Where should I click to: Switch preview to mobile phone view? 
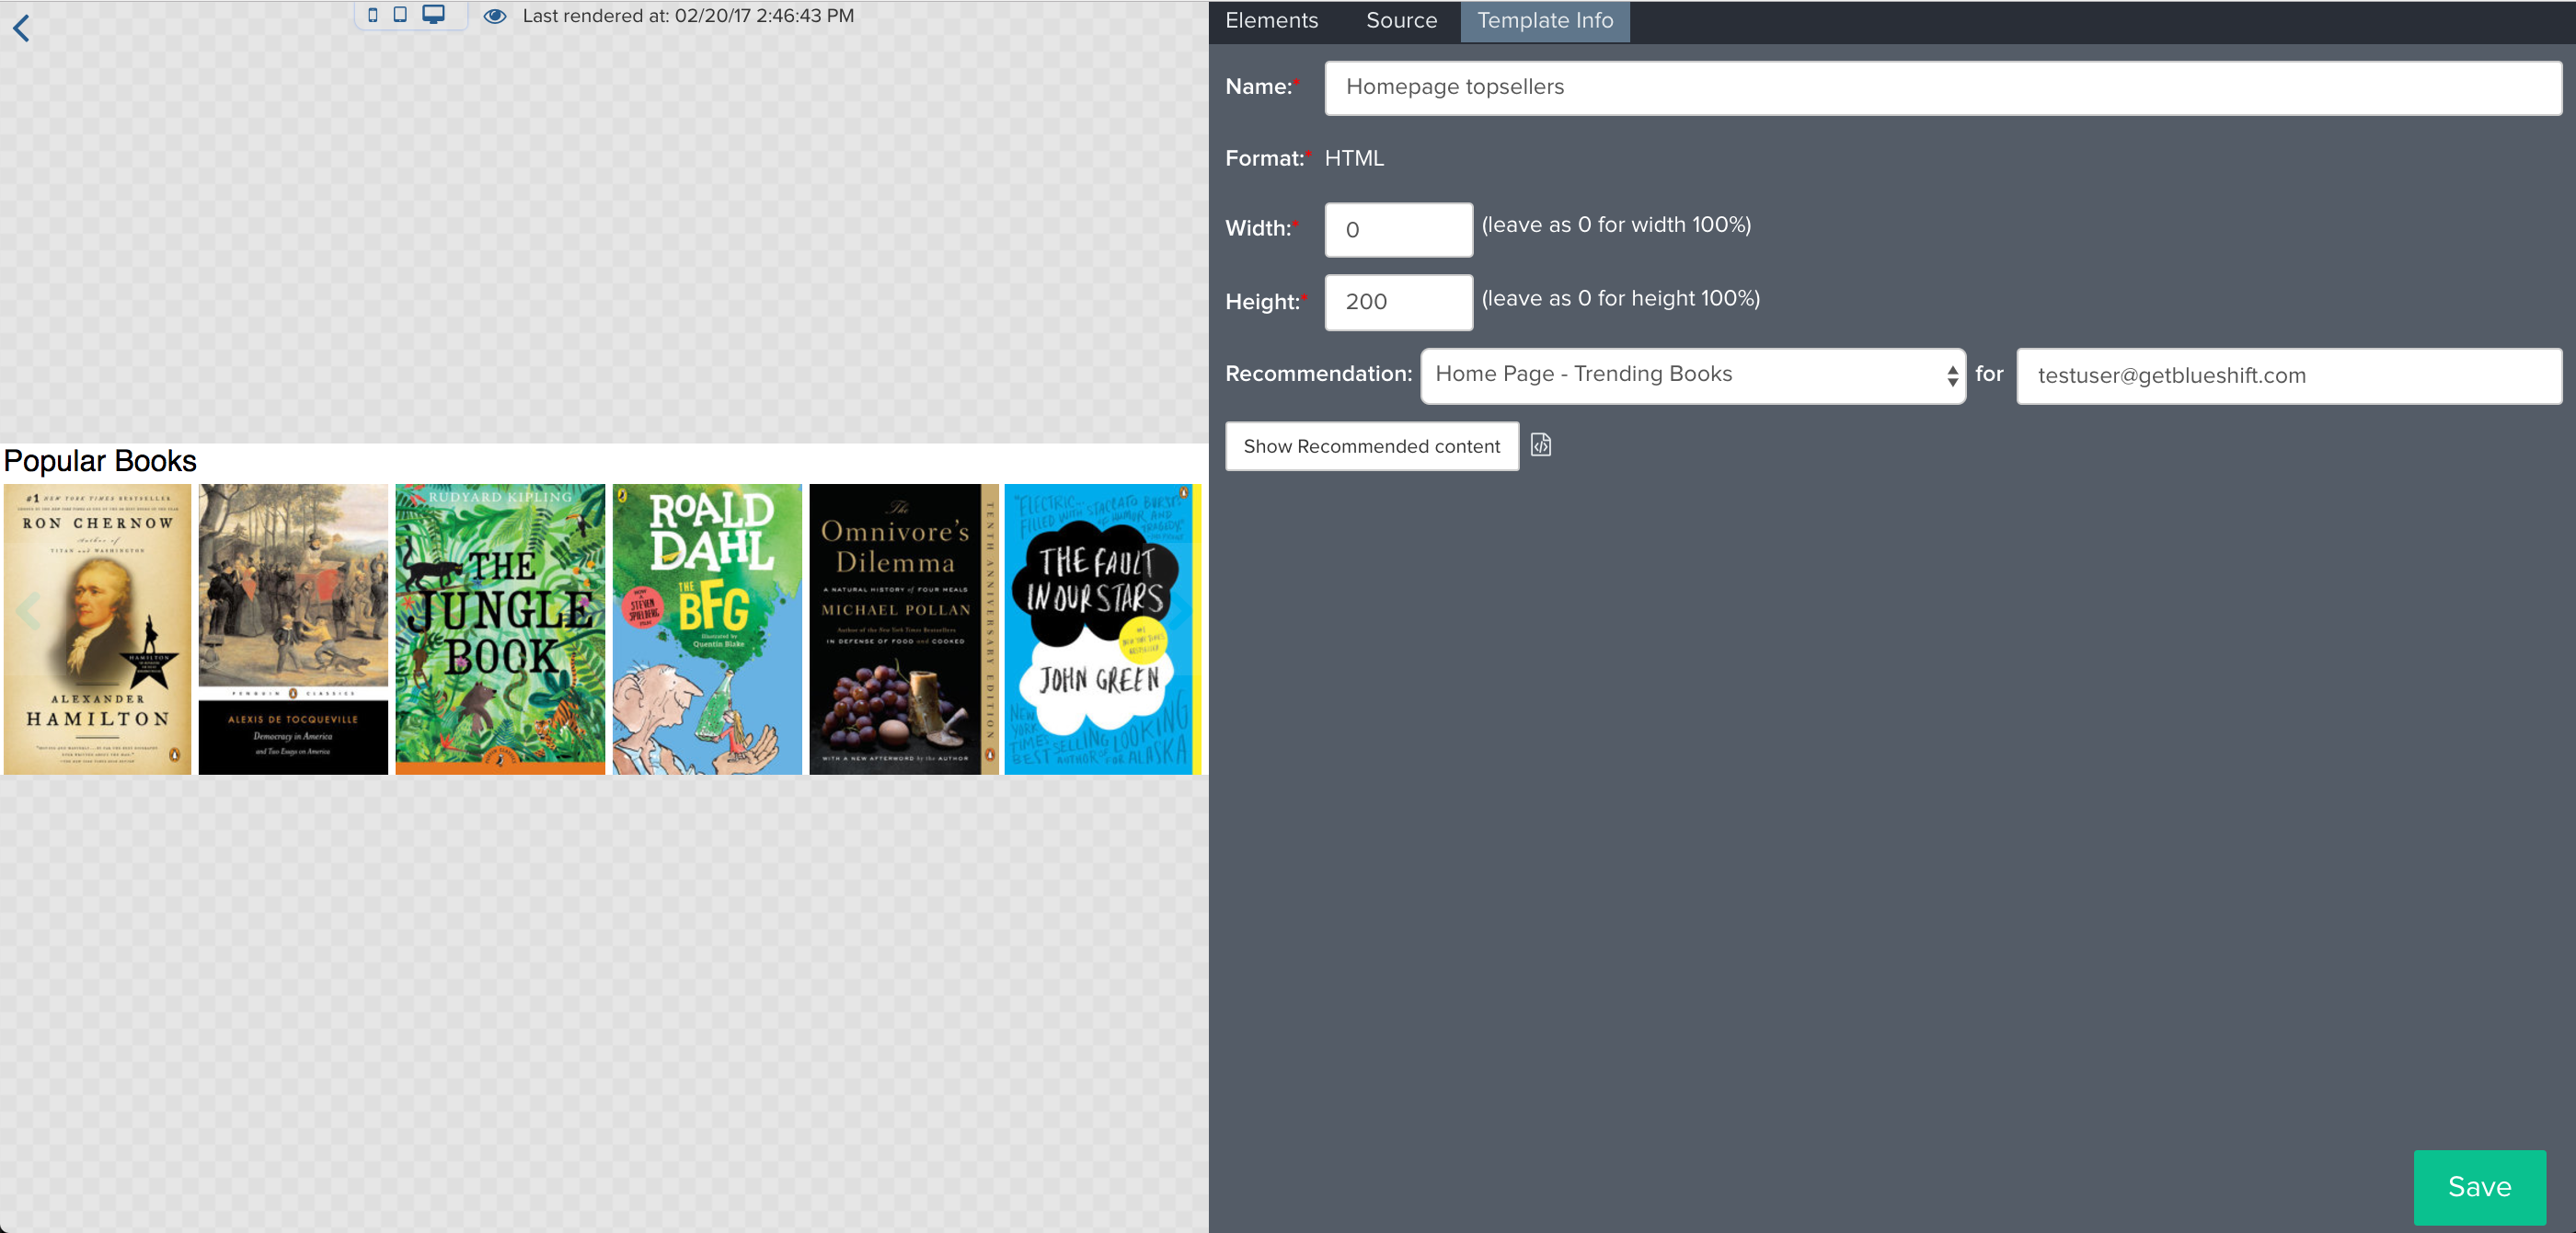pos(373,15)
